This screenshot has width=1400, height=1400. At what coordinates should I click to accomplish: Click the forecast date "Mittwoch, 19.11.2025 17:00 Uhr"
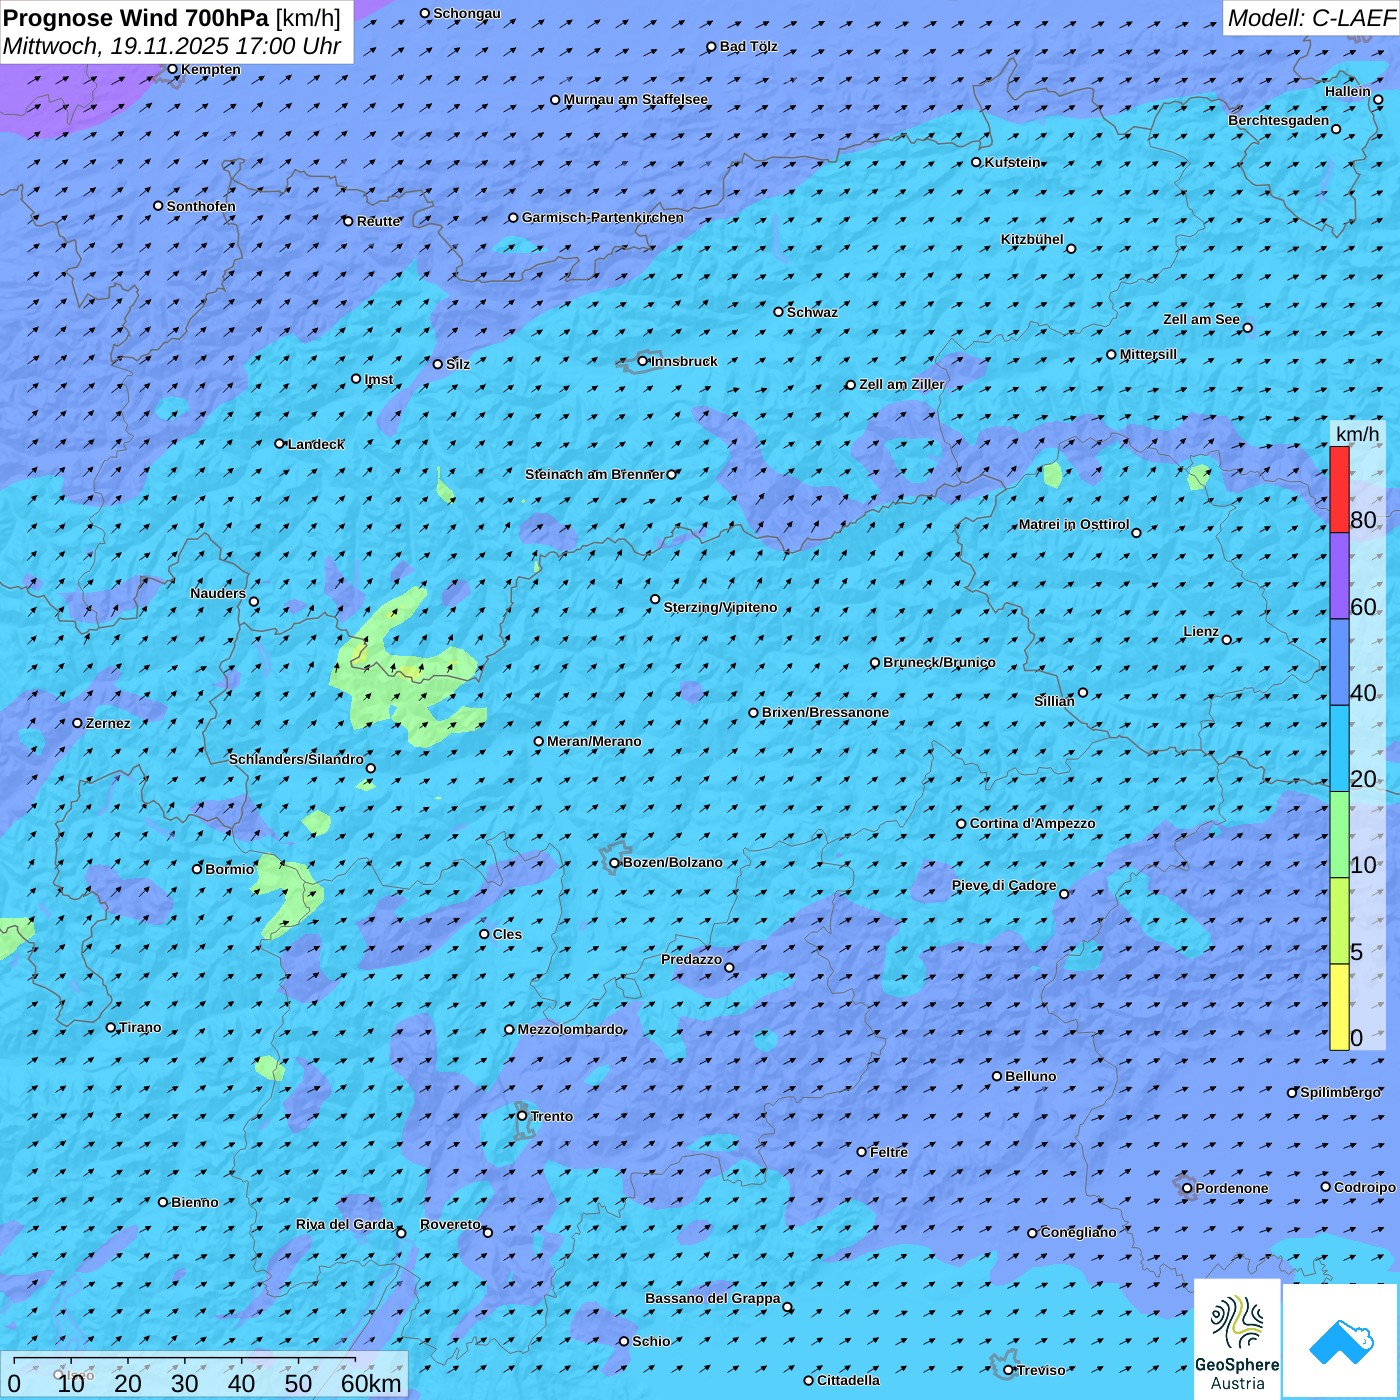point(172,46)
